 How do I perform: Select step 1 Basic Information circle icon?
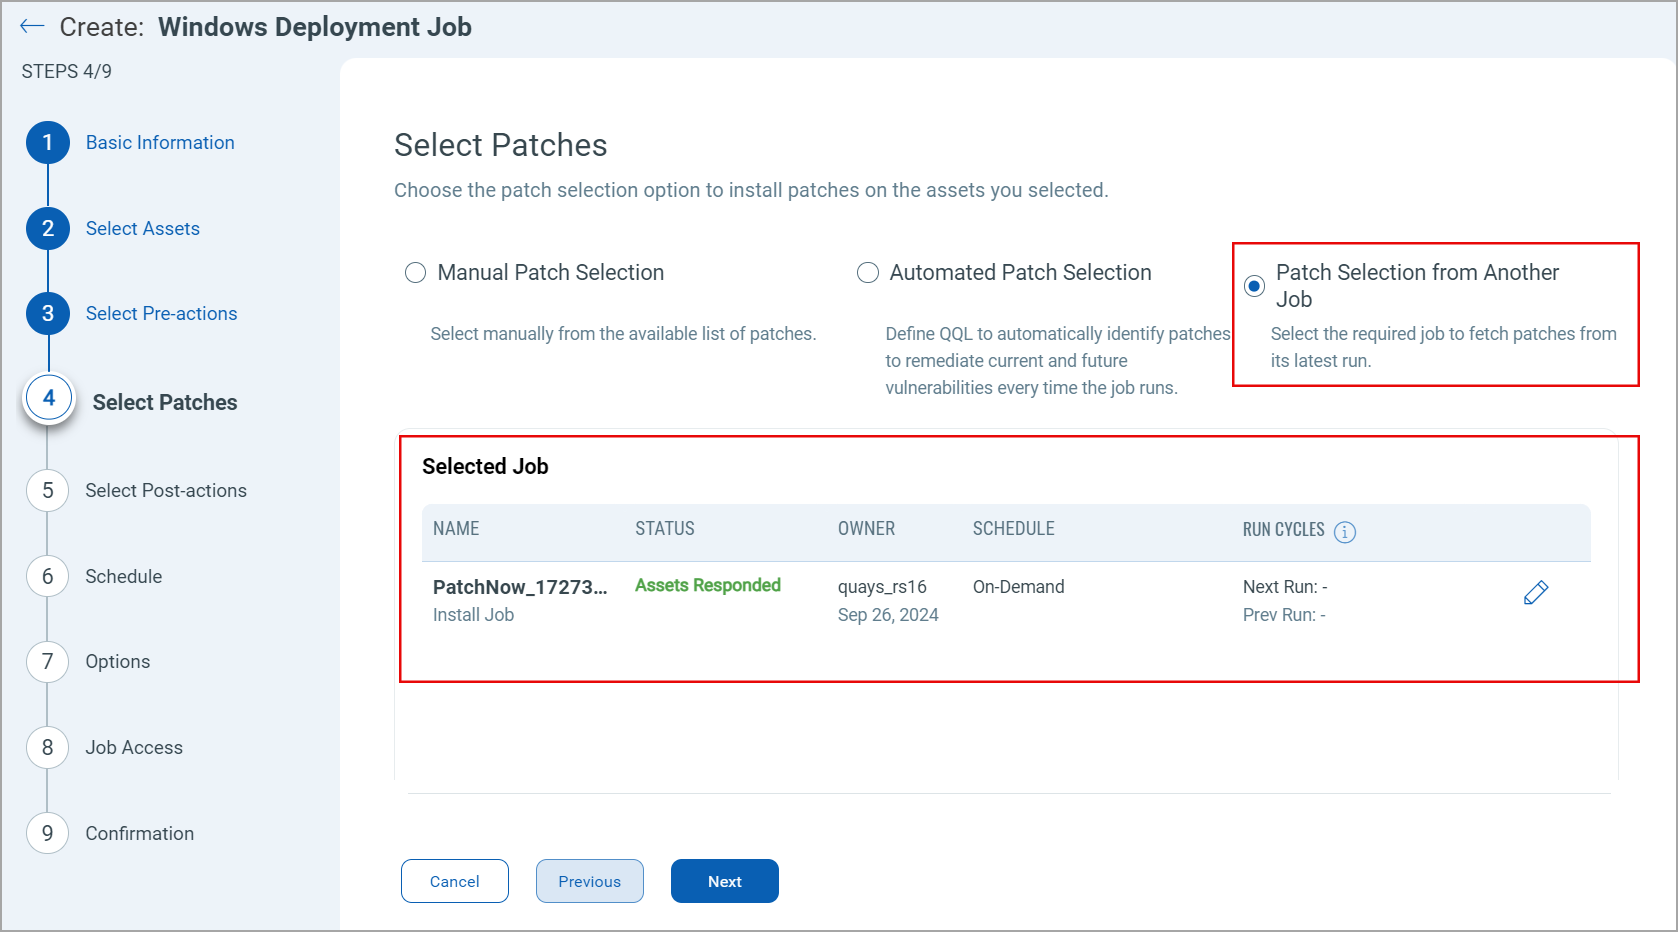tap(47, 142)
